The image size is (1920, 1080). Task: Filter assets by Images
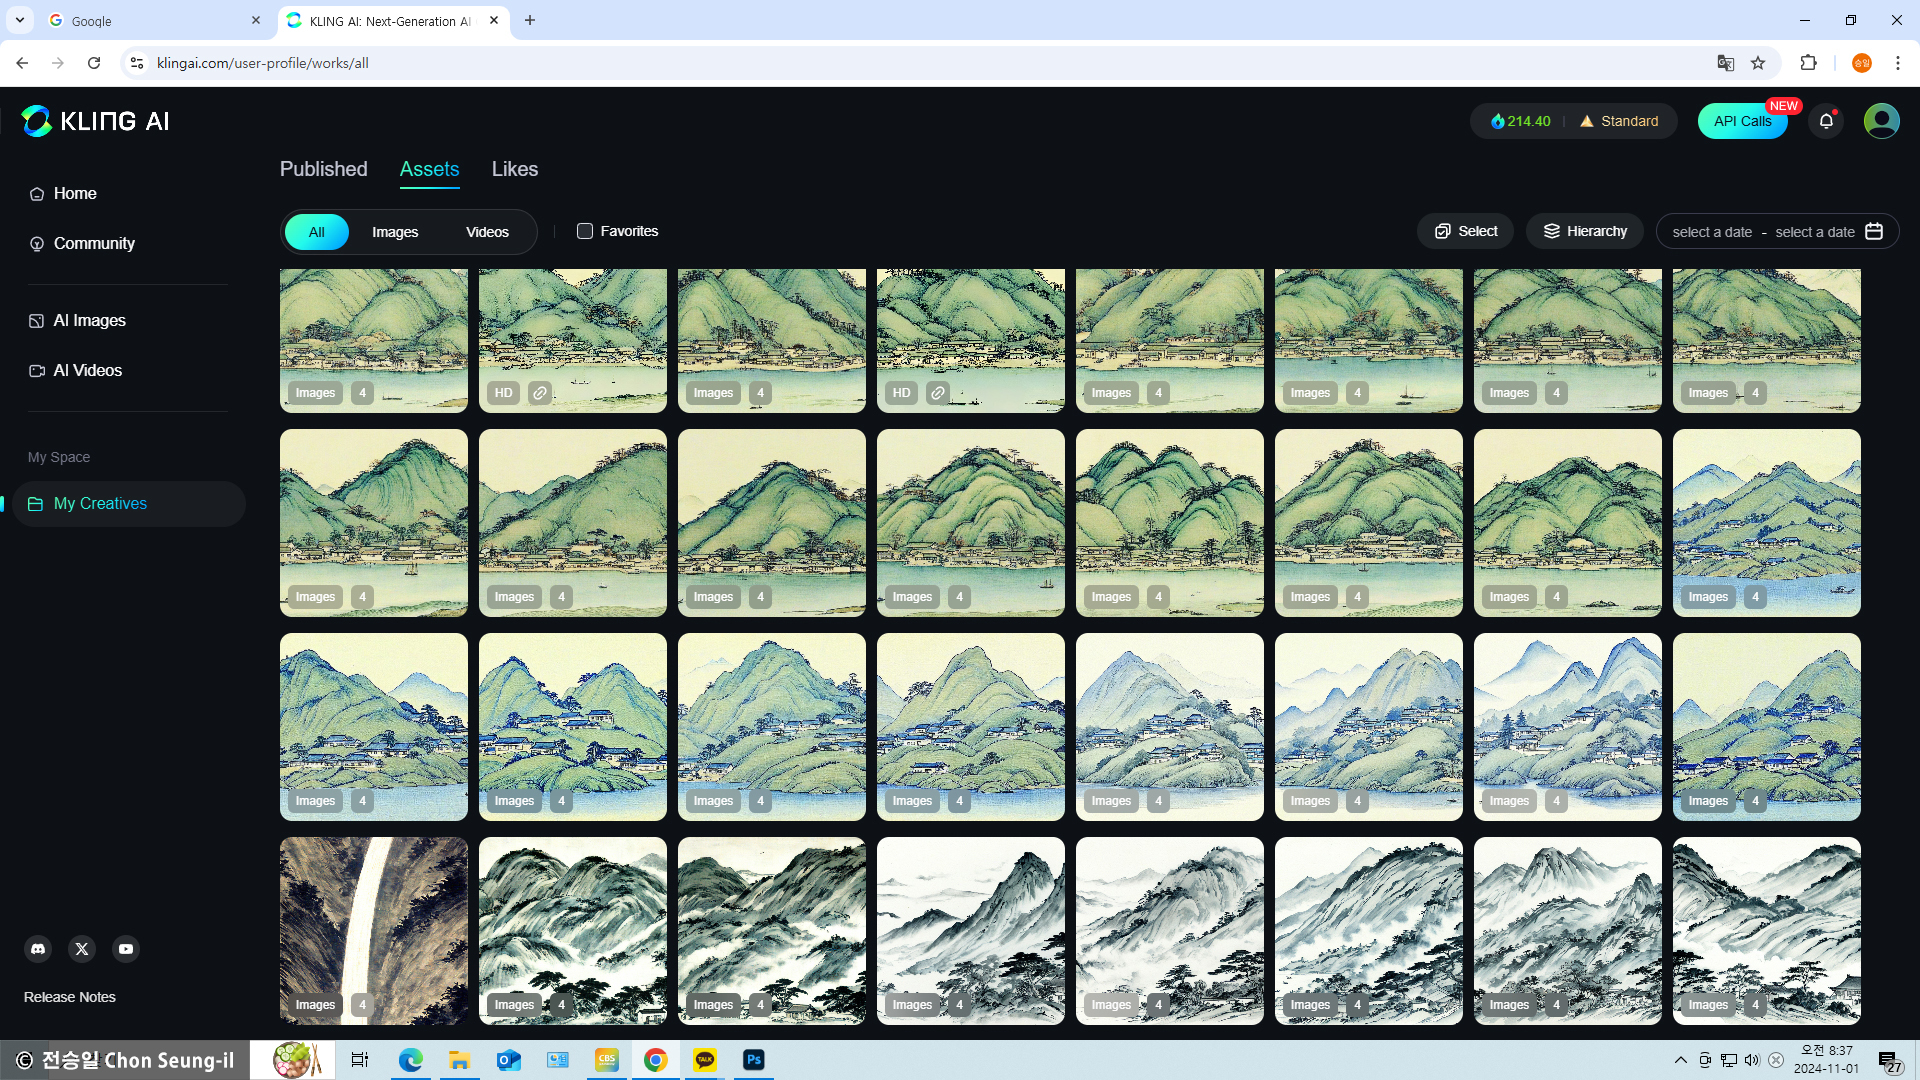point(395,232)
